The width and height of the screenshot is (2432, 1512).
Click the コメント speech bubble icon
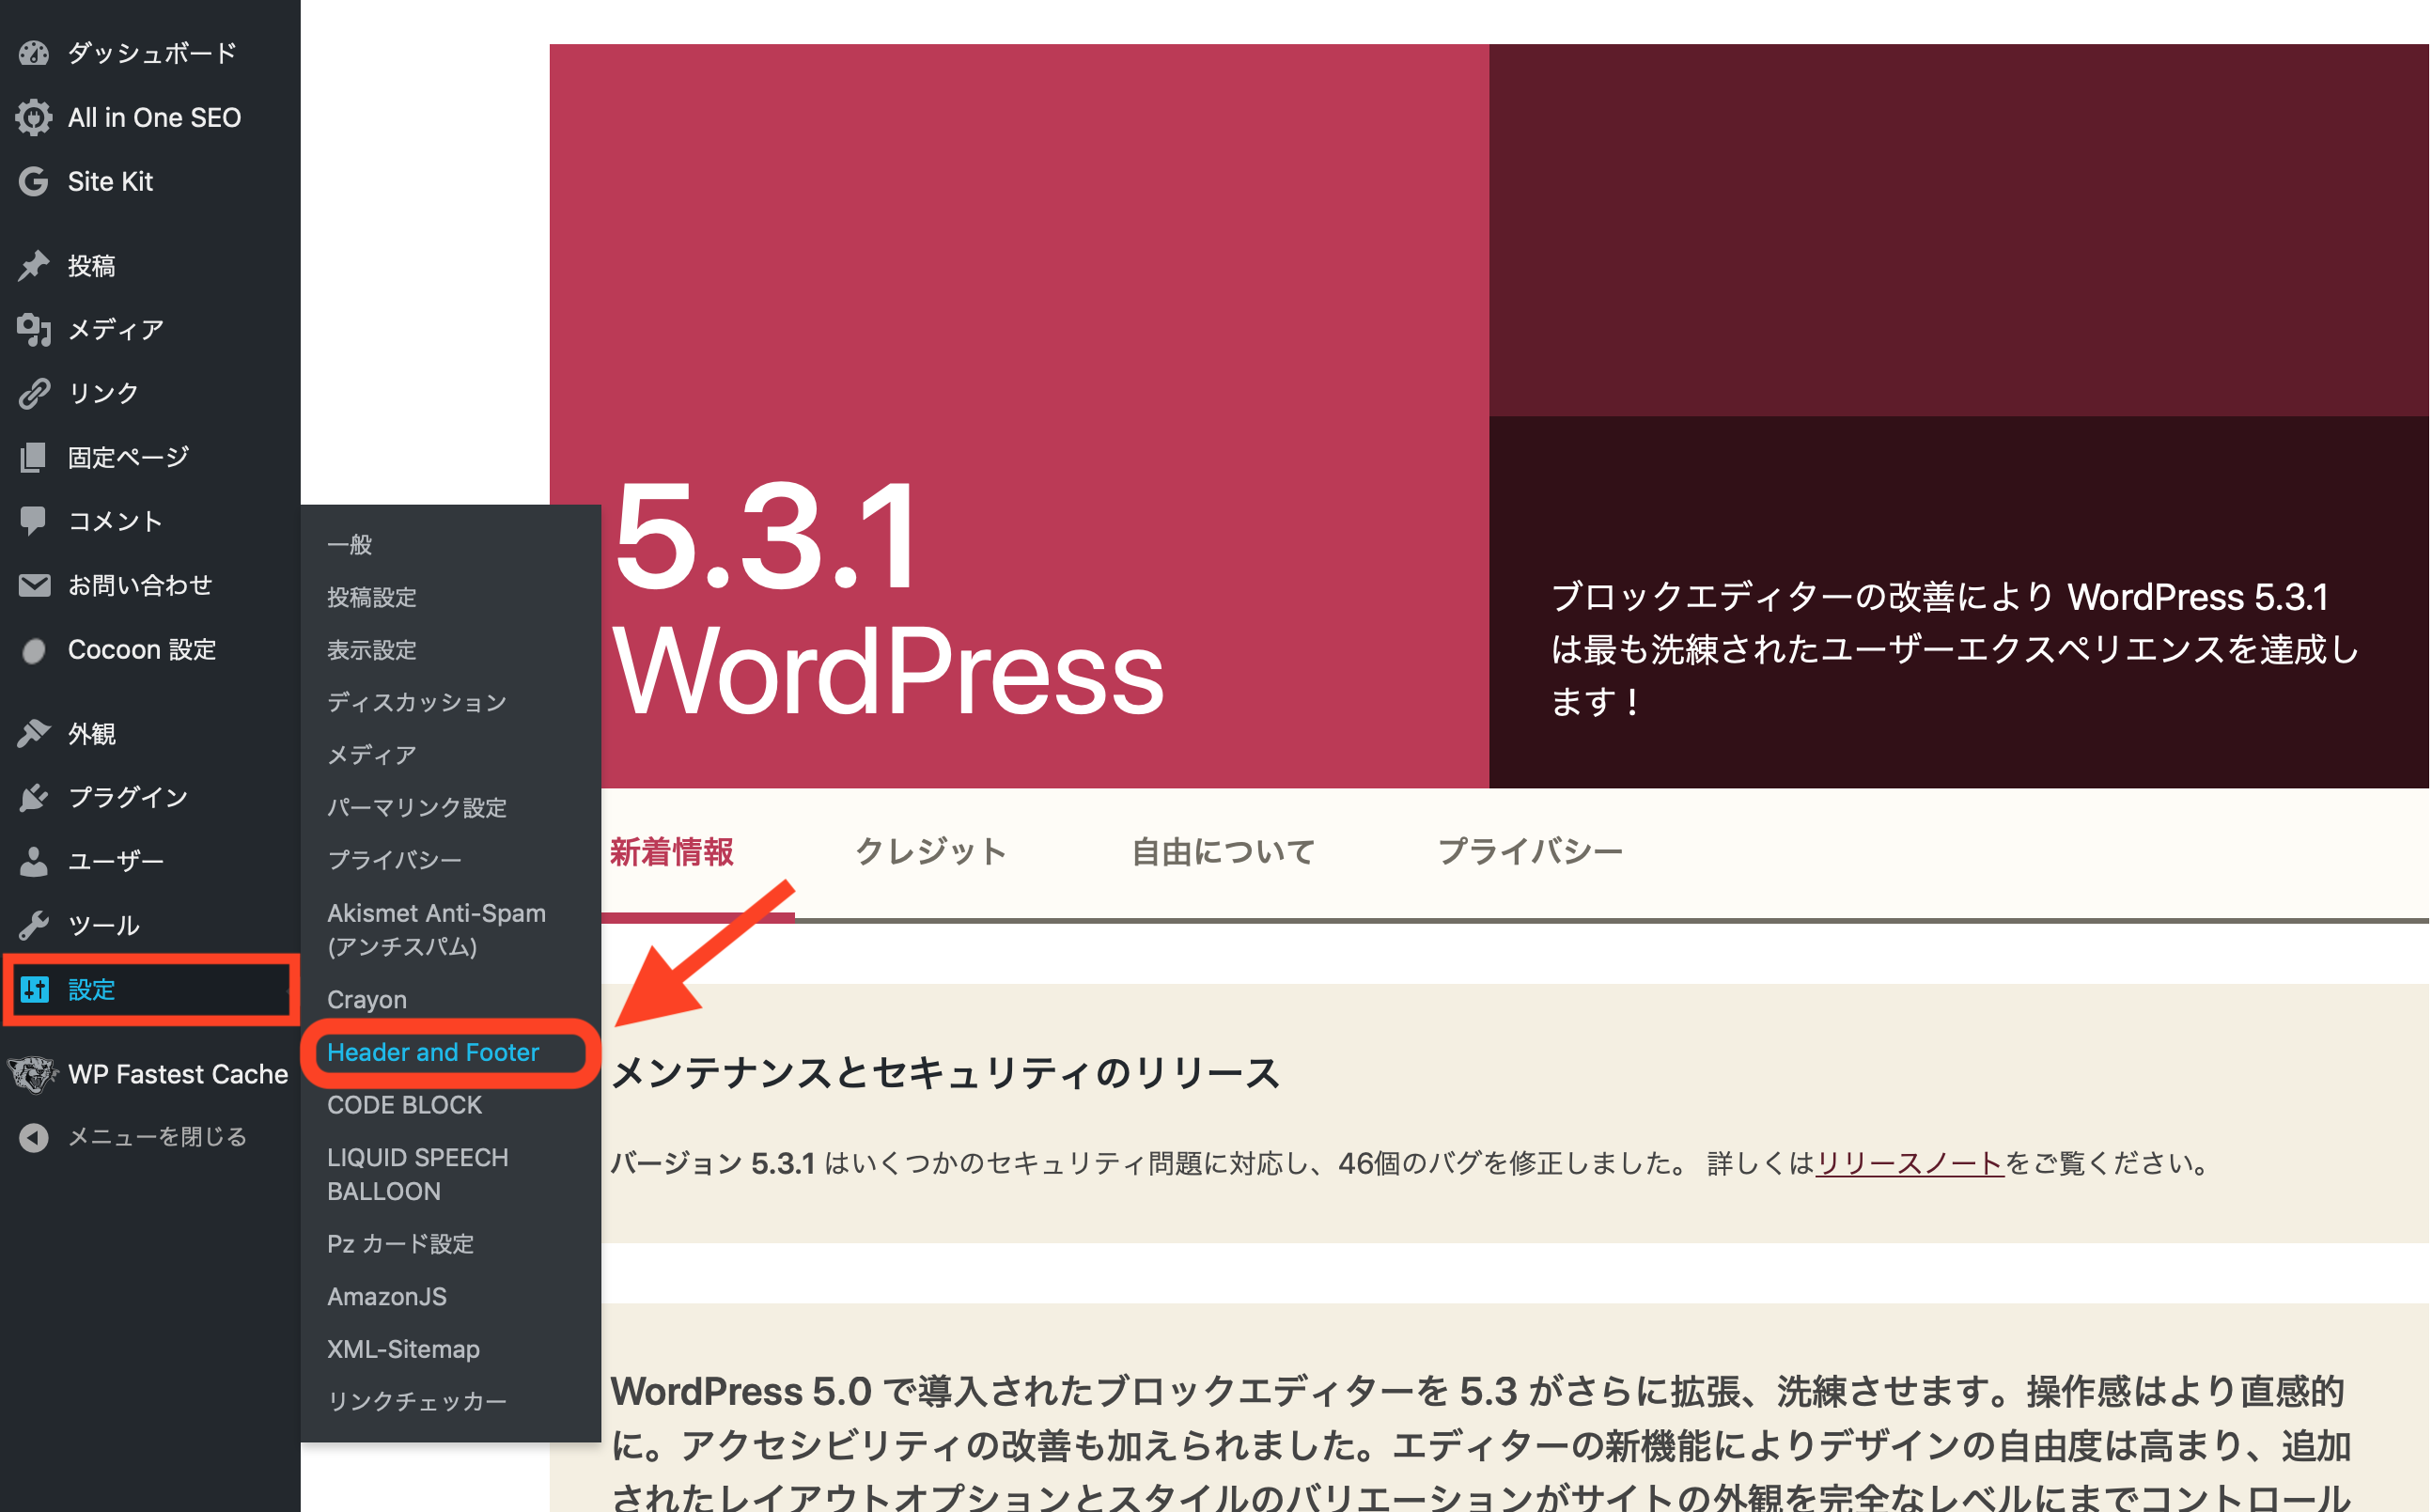[34, 521]
